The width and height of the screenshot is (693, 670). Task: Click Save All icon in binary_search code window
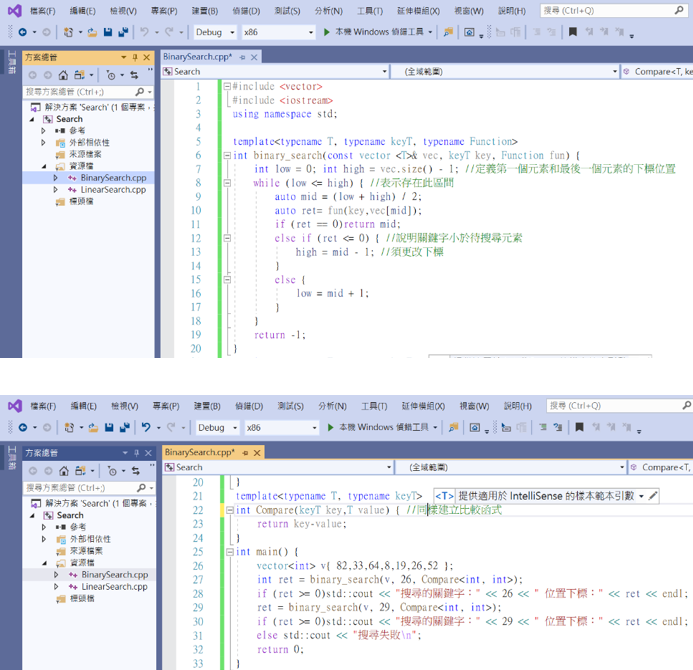click(123, 32)
